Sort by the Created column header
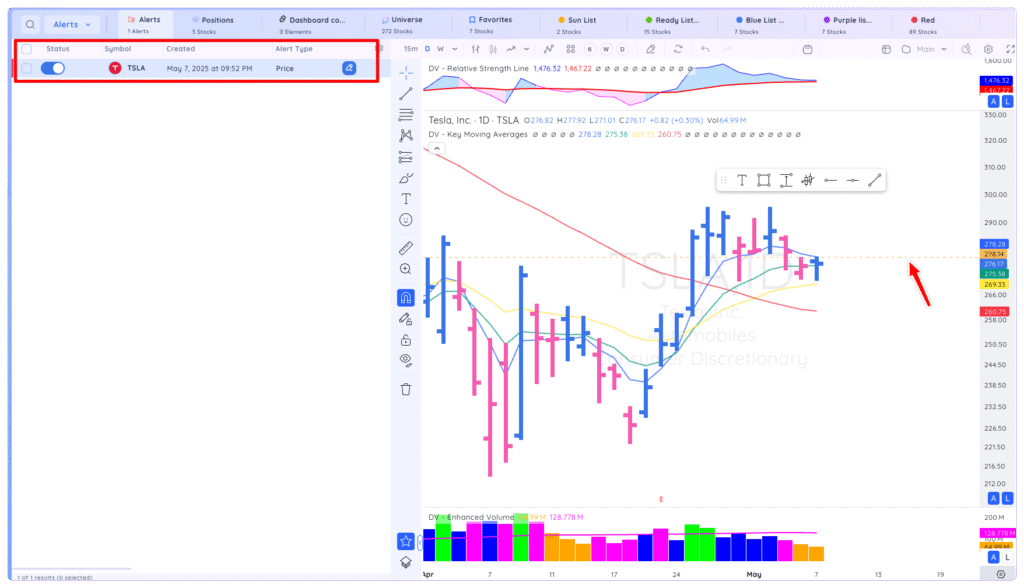Screen dimensions: 1024x588 (x=180, y=49)
